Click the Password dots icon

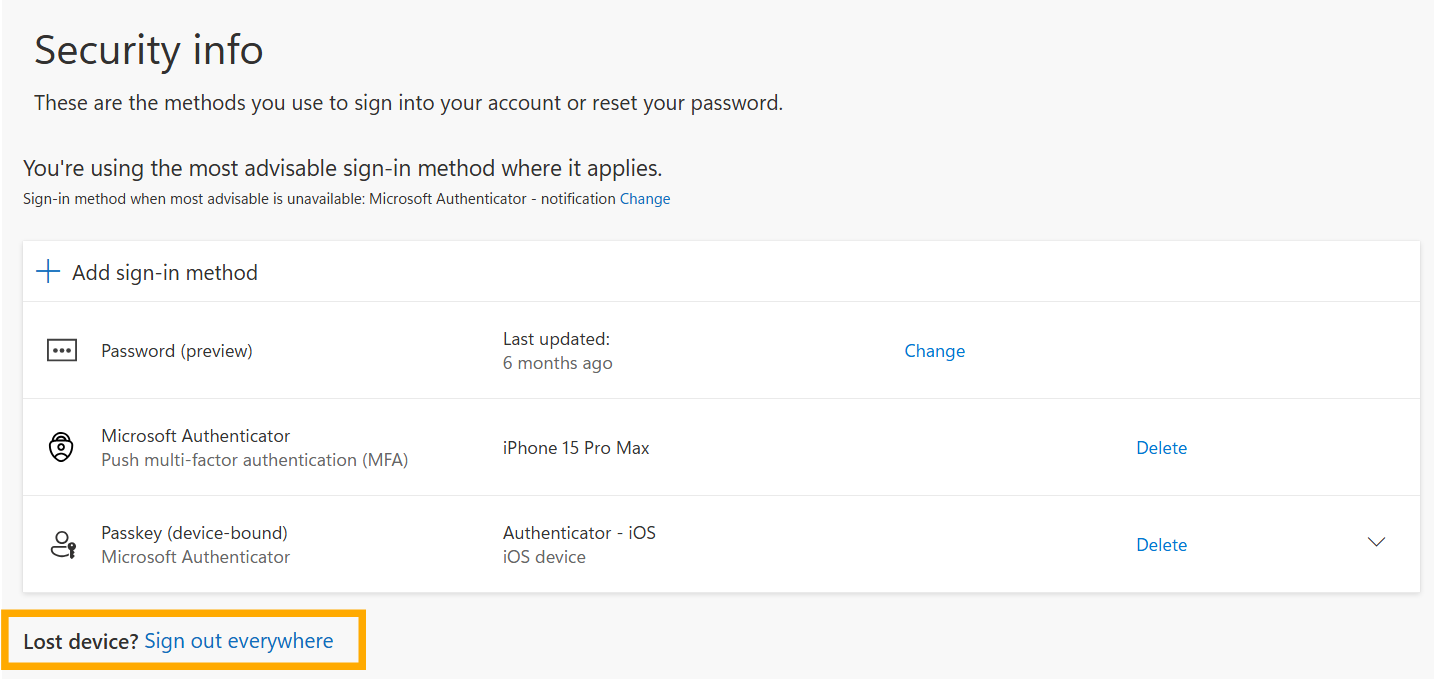click(62, 351)
